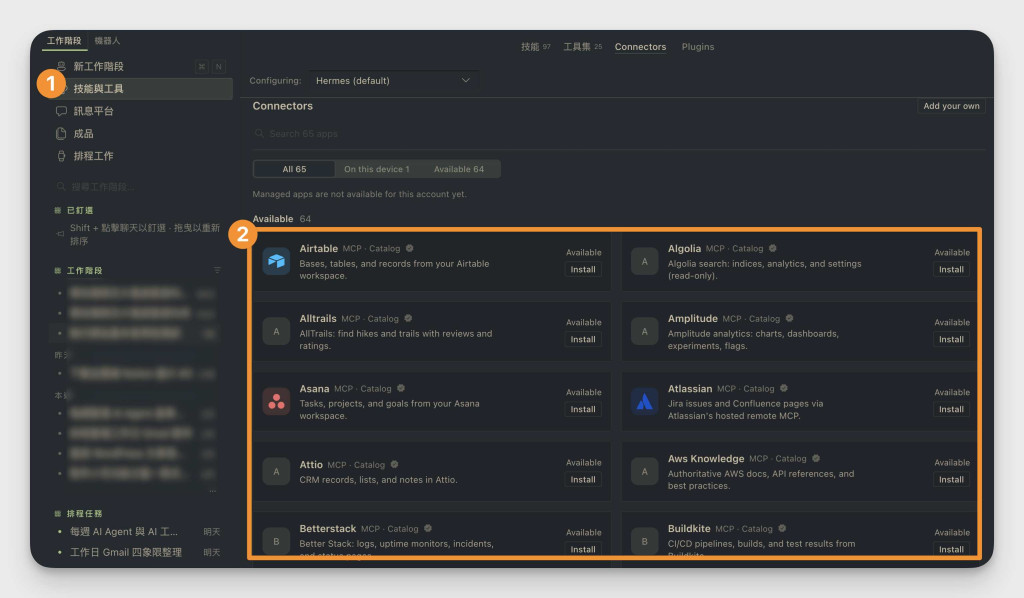Show the All 65 connectors filter
The image size is (1024, 598).
[294, 169]
